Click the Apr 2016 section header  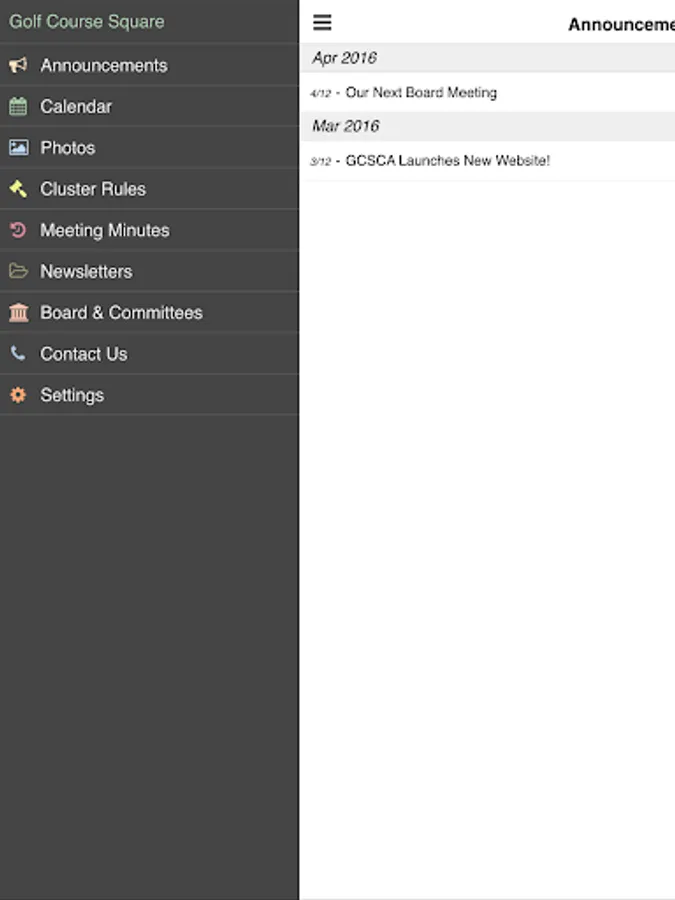(x=488, y=58)
